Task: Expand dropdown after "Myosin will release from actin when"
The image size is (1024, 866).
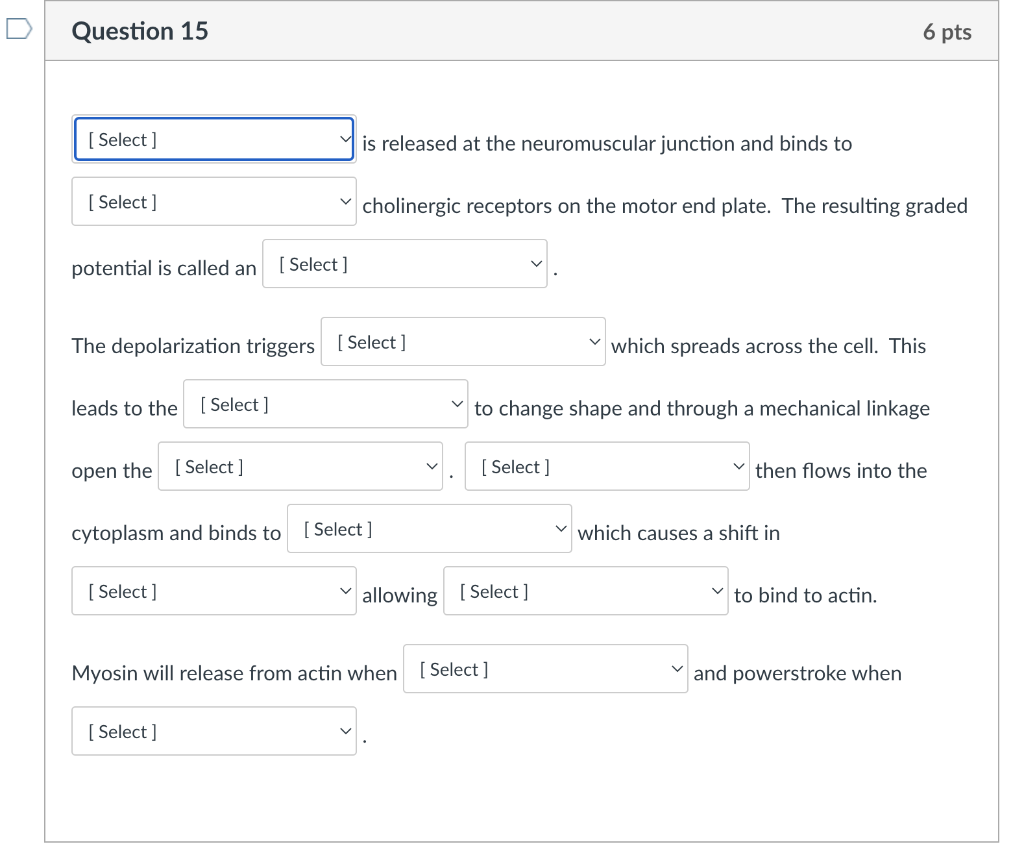Action: [x=546, y=670]
